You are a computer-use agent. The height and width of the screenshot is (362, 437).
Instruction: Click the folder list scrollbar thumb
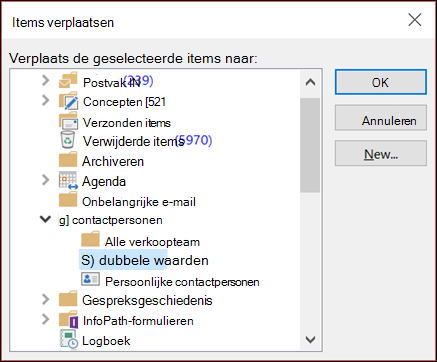point(310,145)
